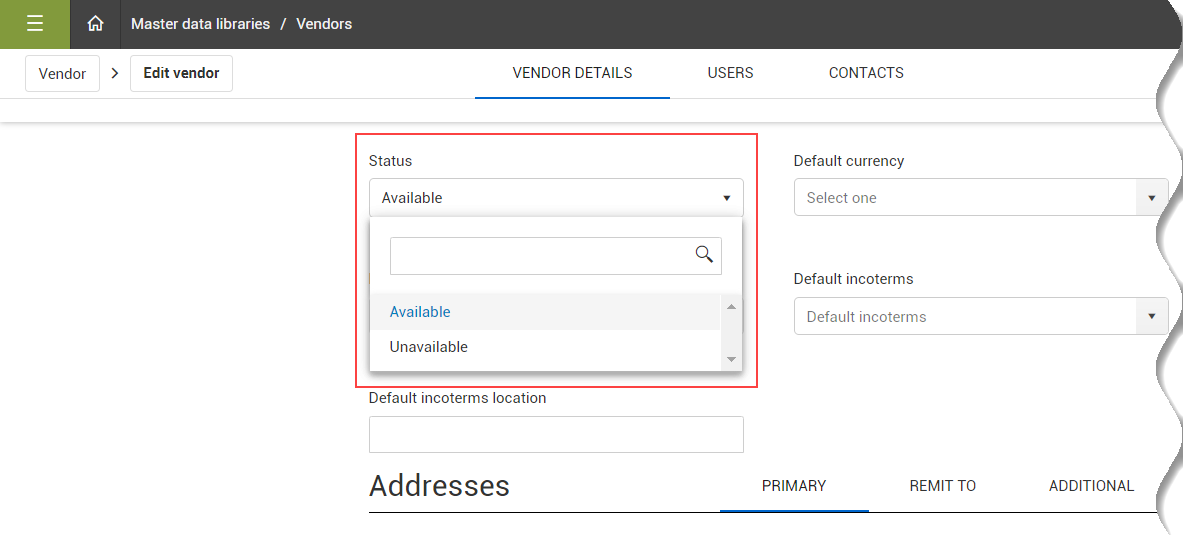Select the Available status option
1183x535 pixels.
coord(420,312)
